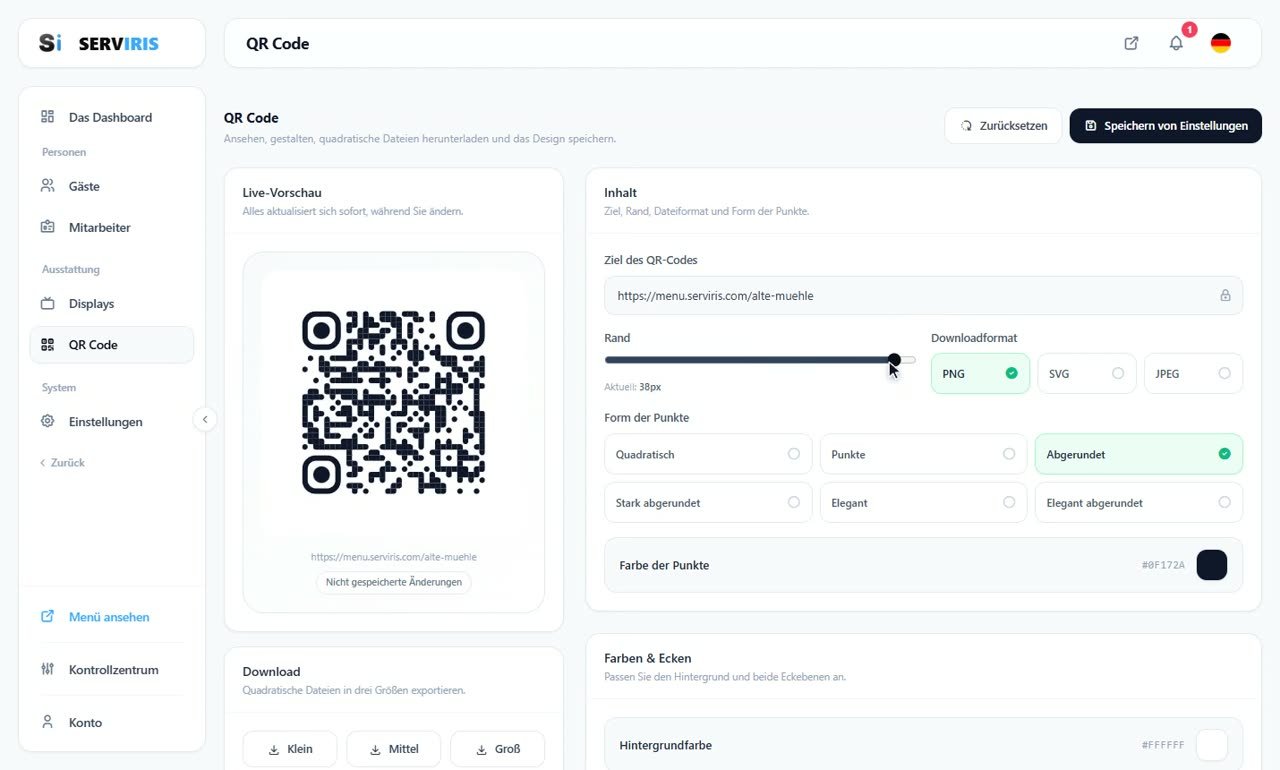This screenshot has width=1280, height=770.
Task: Click the Gäste people icon
Action: tap(47, 186)
